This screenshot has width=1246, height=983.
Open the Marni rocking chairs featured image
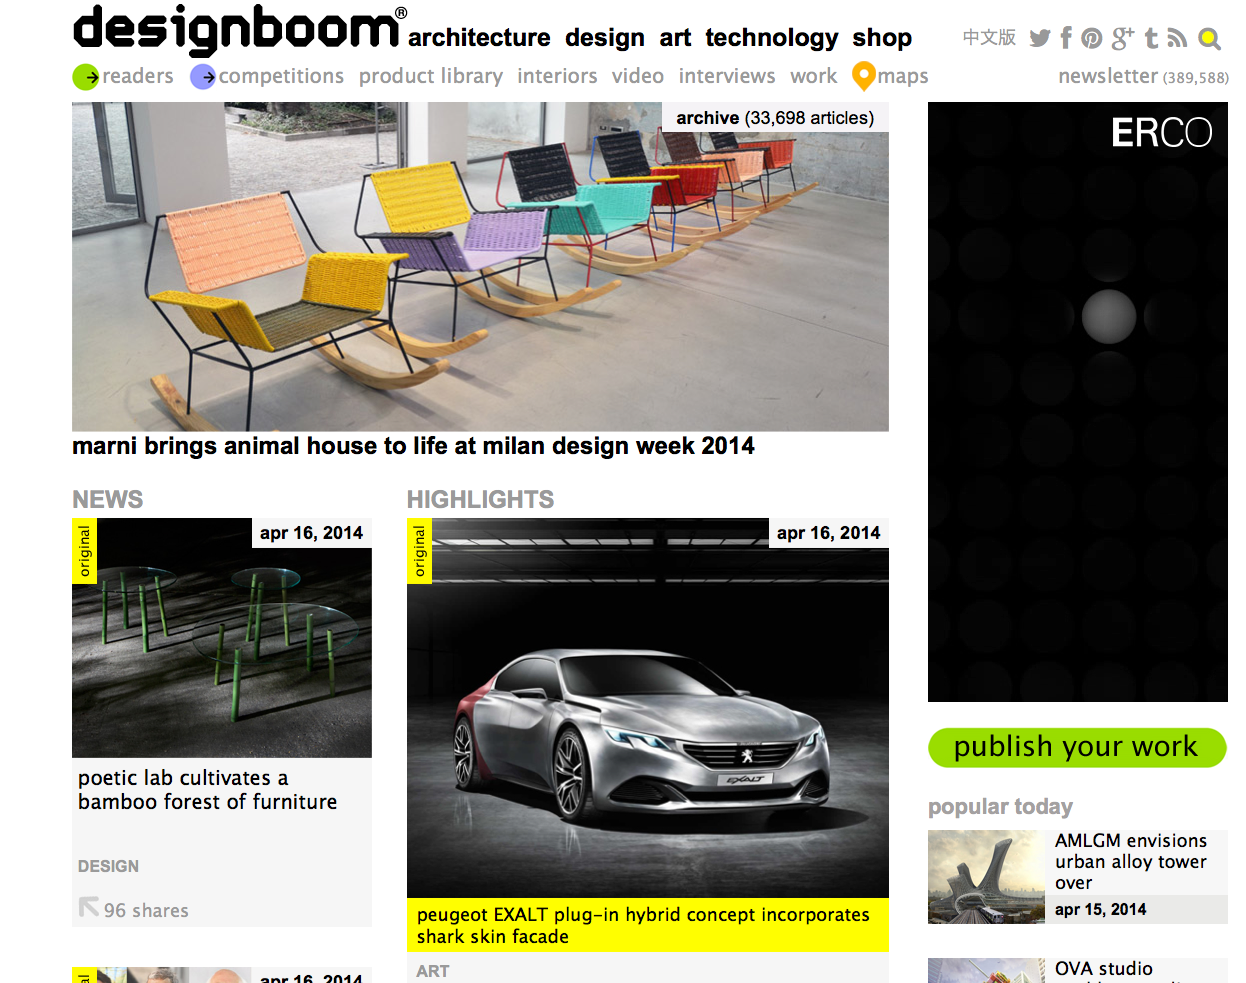480,267
